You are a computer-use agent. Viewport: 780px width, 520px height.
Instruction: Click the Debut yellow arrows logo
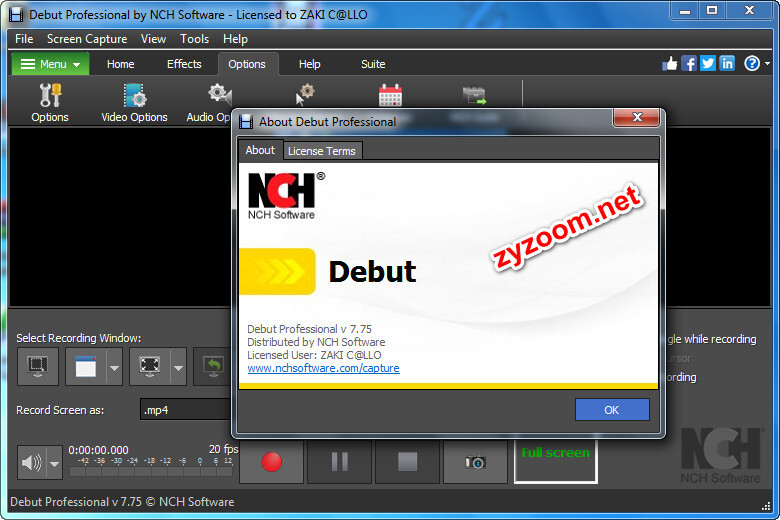tap(277, 271)
